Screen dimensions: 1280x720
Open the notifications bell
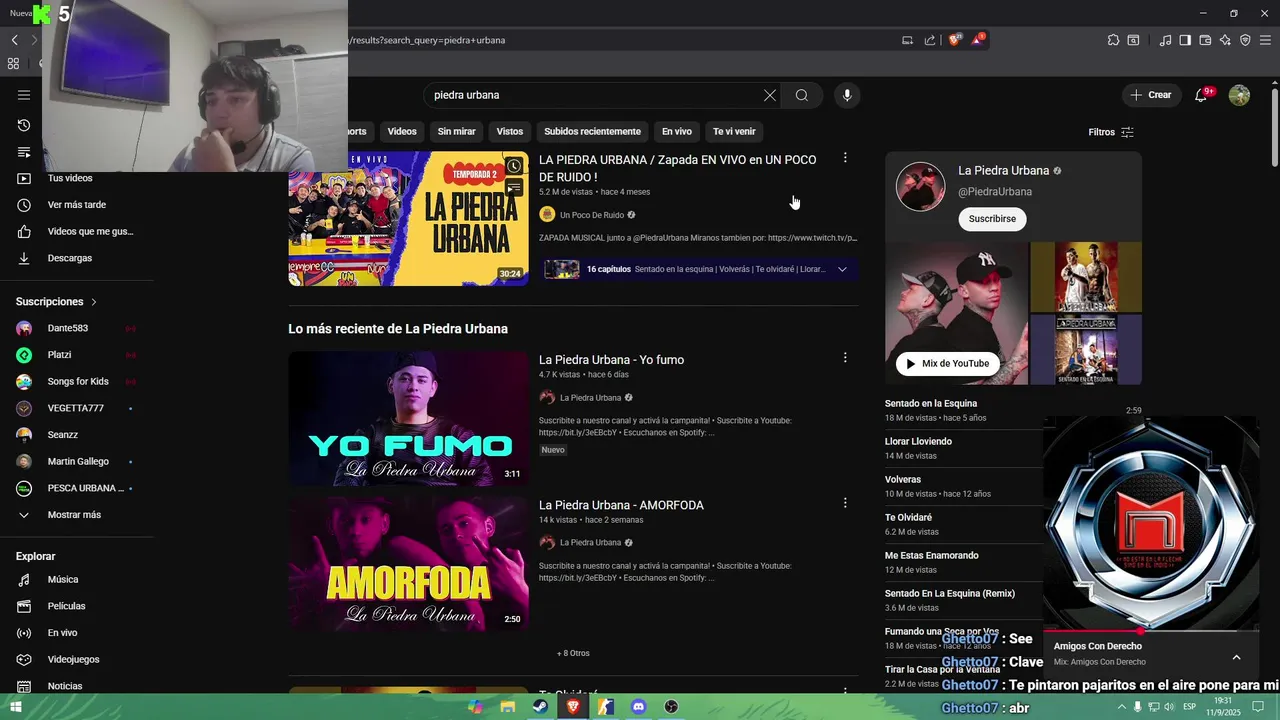(x=1202, y=95)
